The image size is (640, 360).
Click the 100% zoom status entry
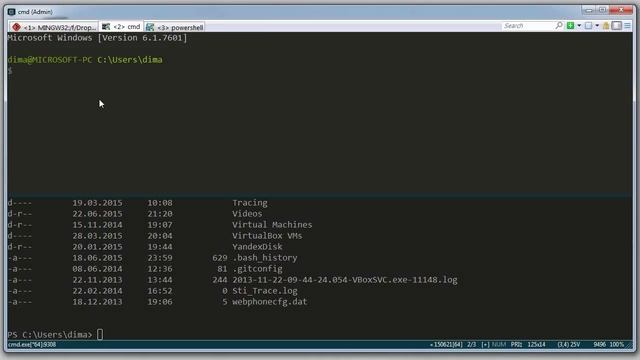click(617, 344)
